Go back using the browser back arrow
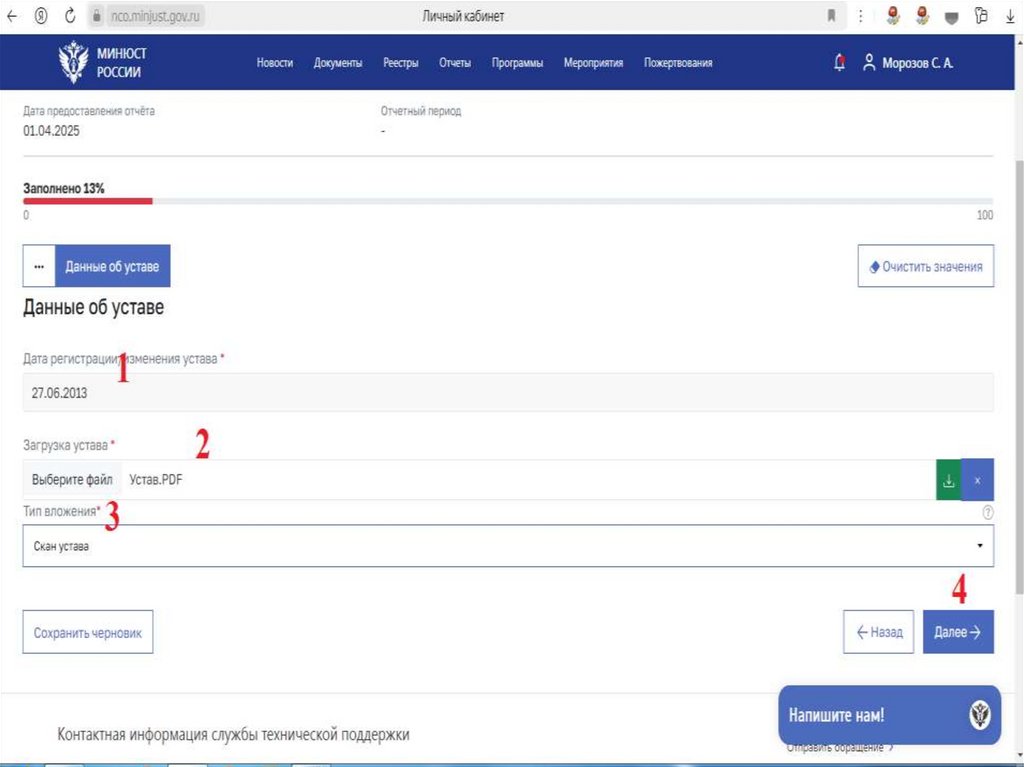This screenshot has width=1024, height=767. pos(12,16)
